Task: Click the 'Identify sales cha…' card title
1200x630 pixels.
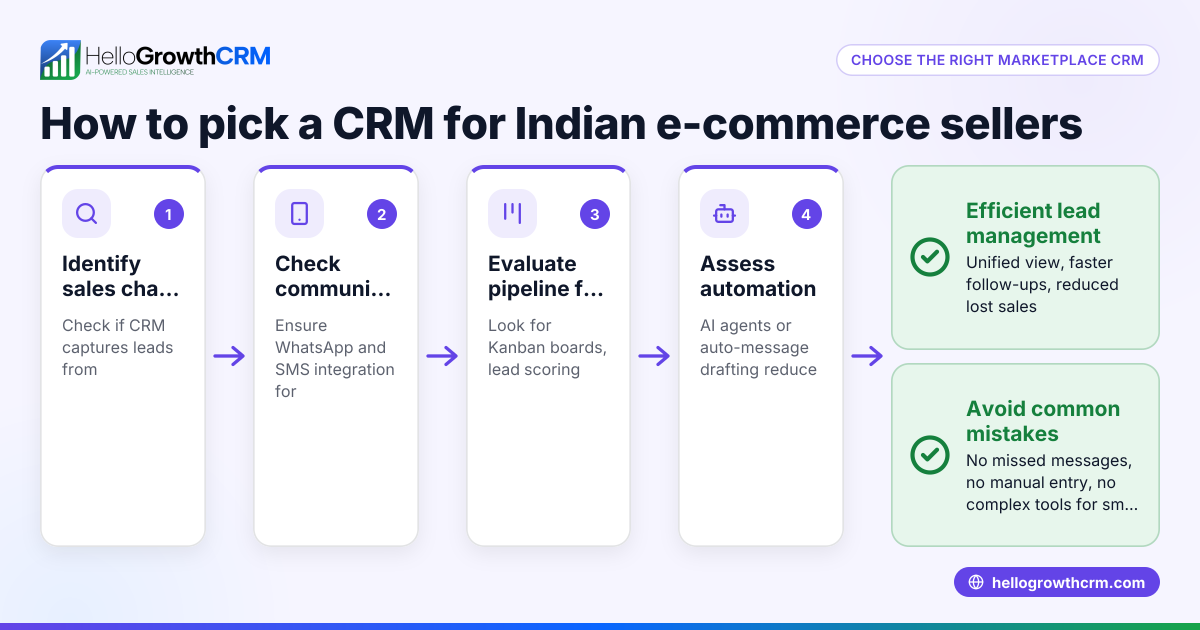Action: [x=121, y=276]
